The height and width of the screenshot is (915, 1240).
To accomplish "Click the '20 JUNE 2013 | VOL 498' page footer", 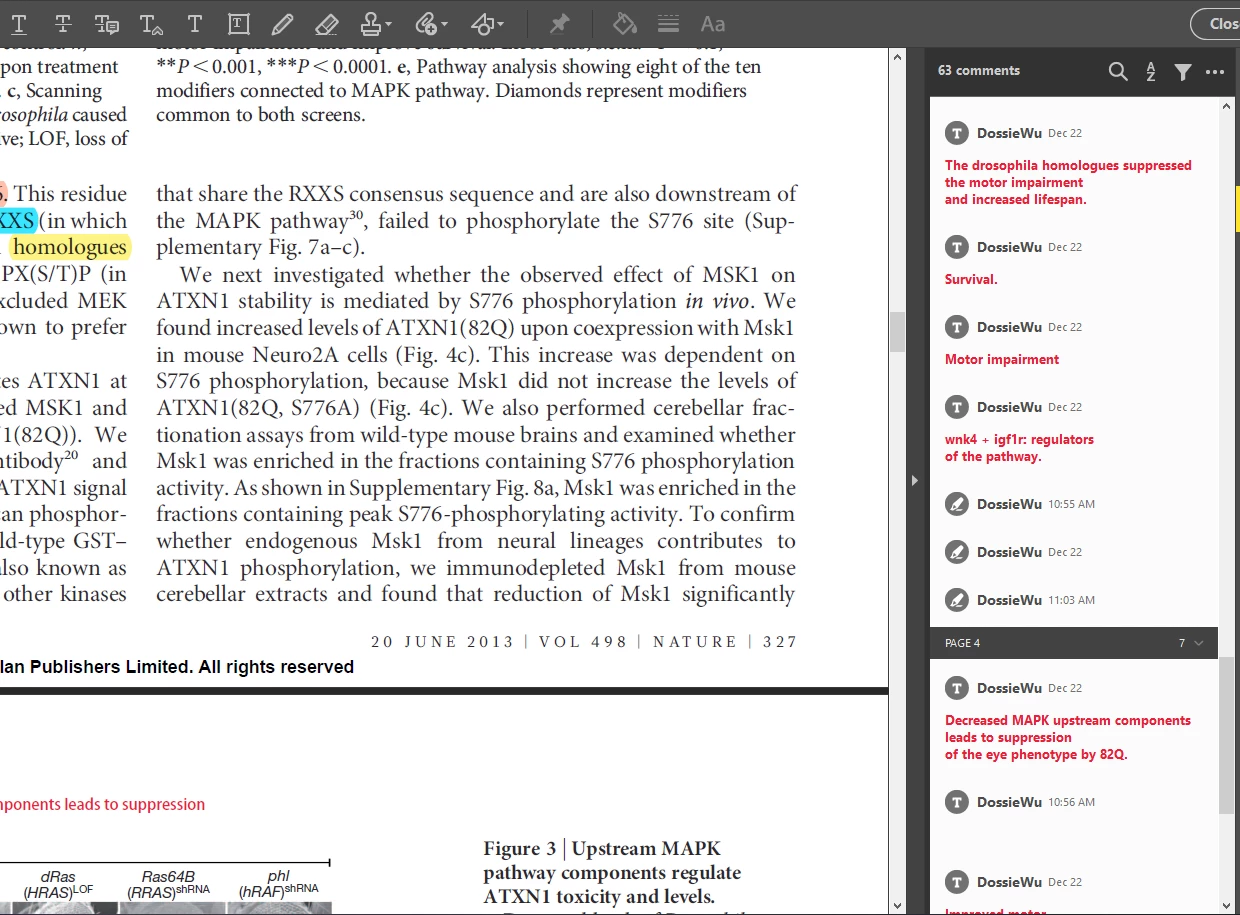I will point(499,642).
